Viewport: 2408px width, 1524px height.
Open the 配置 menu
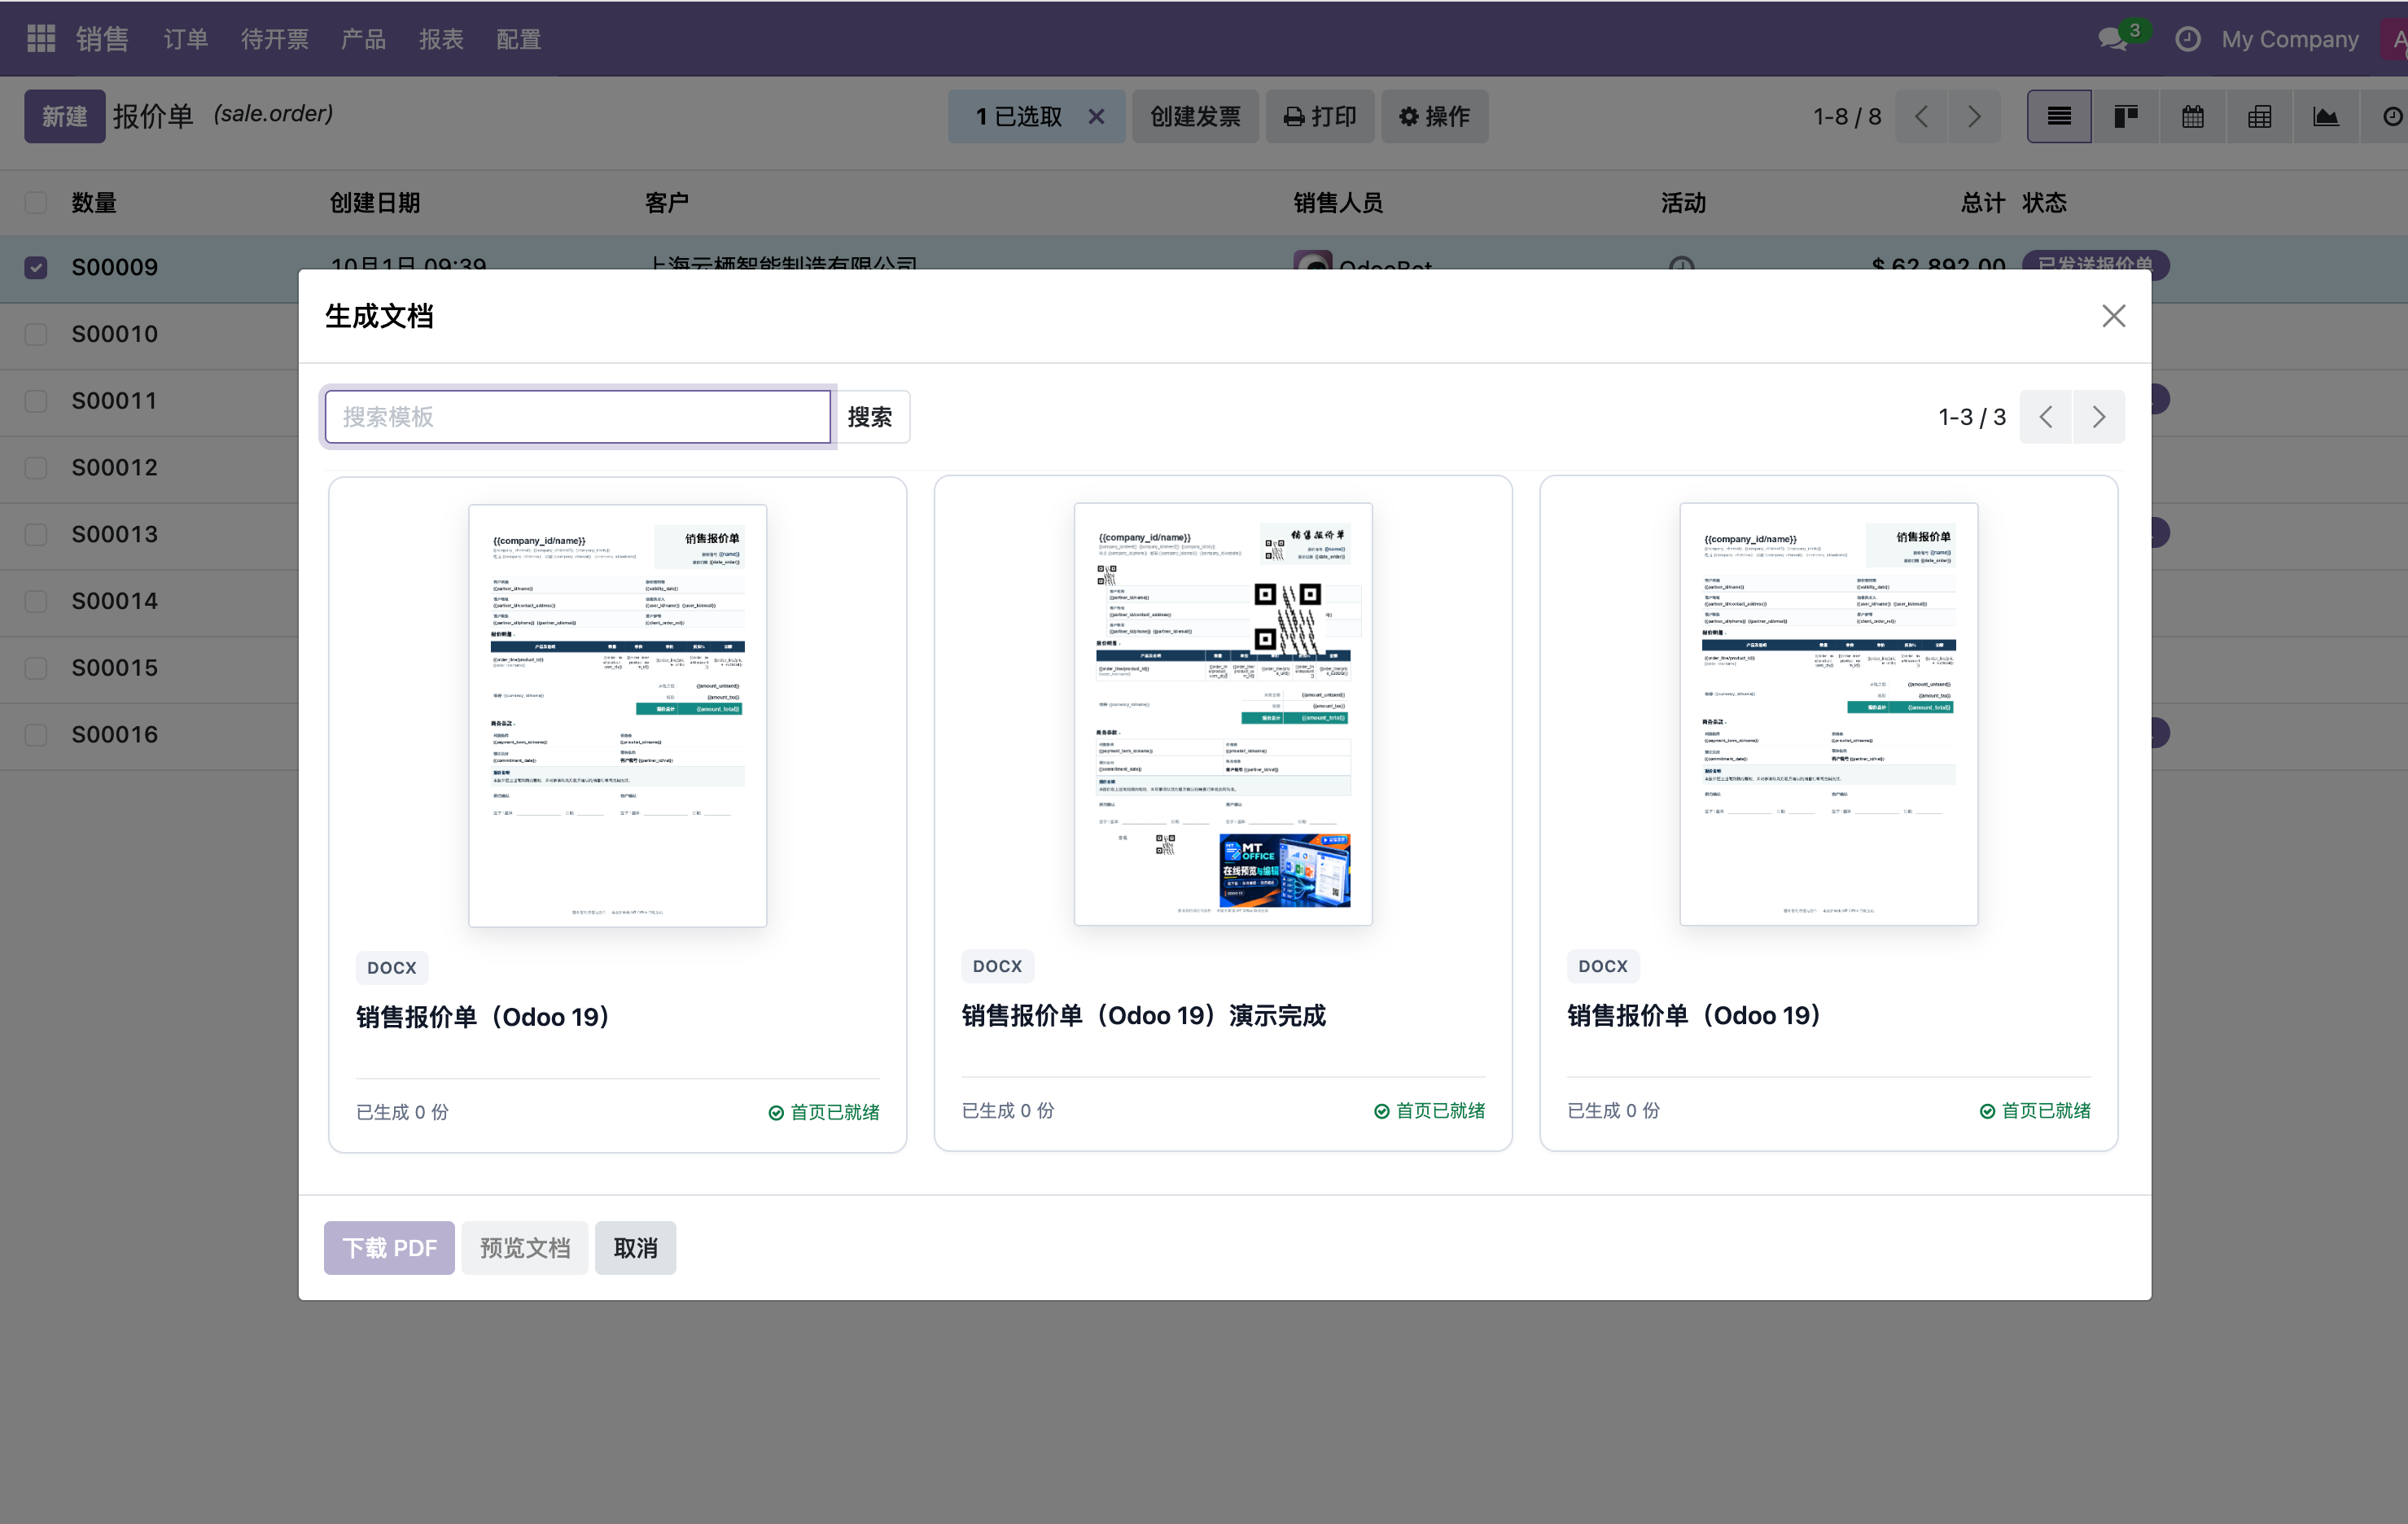519,39
